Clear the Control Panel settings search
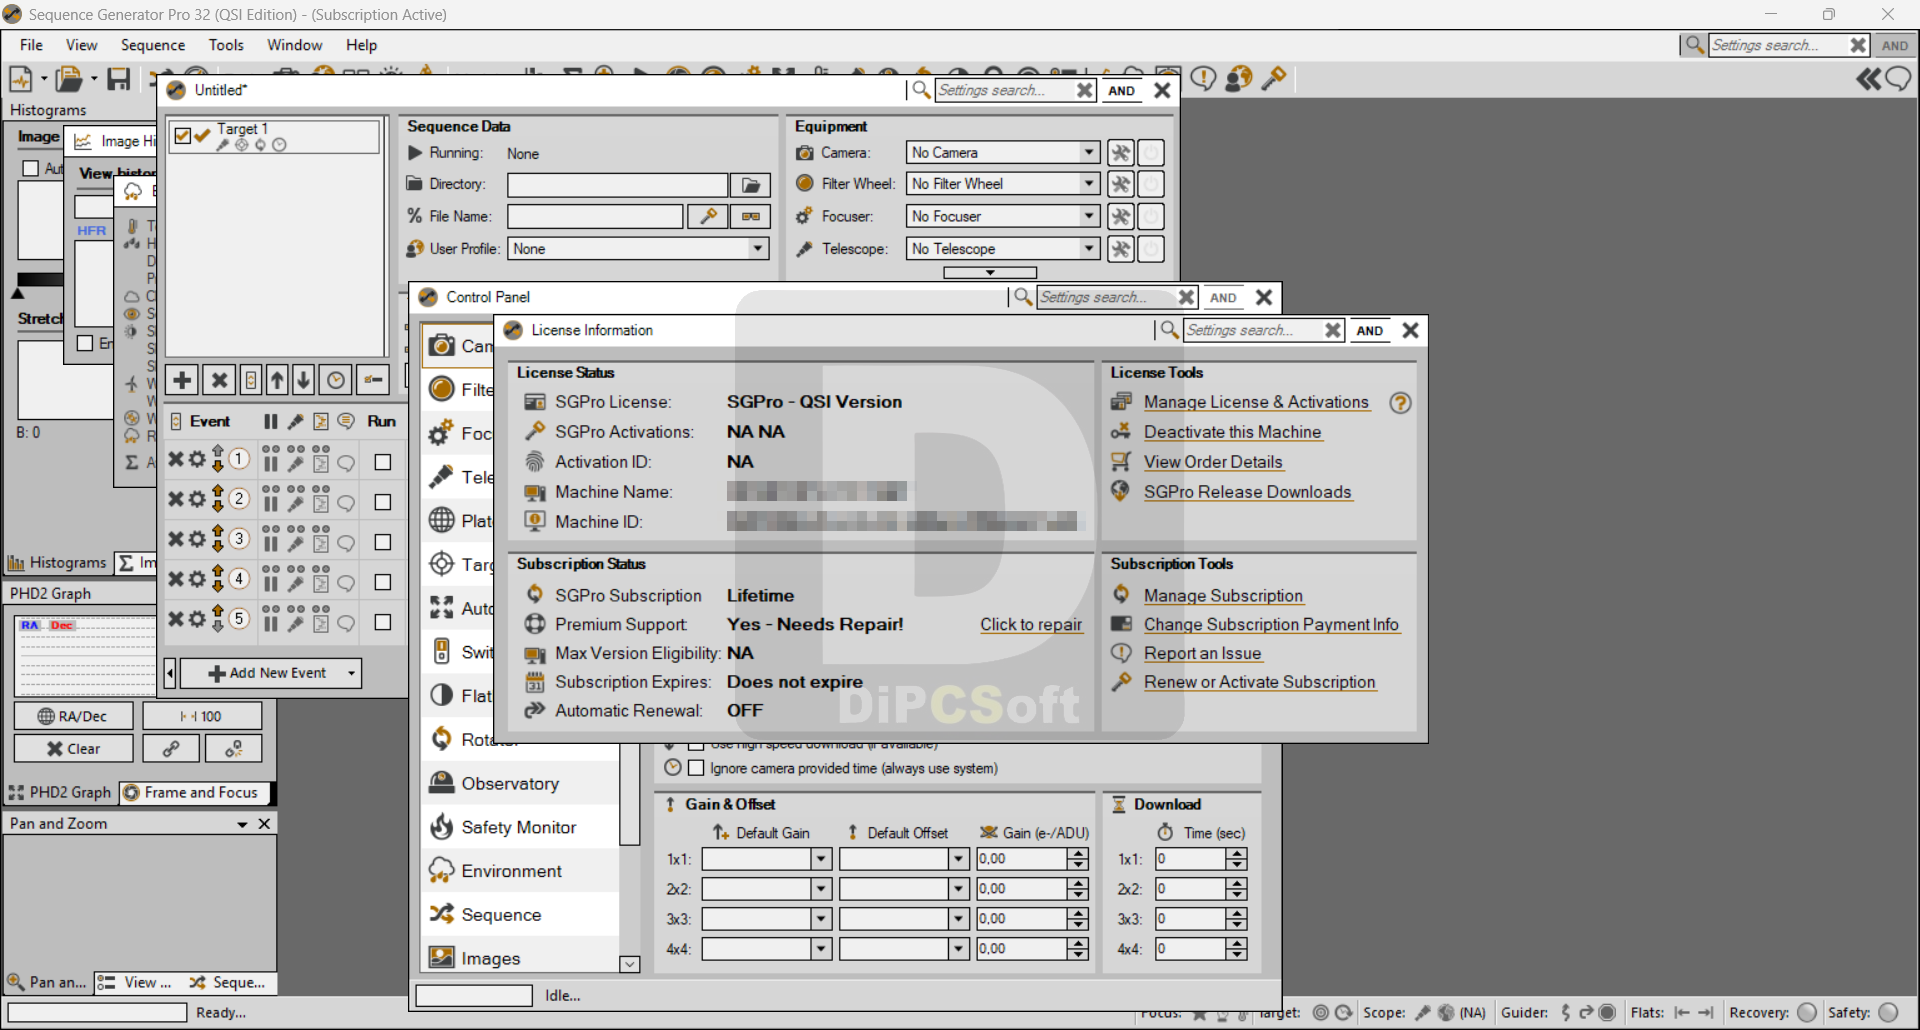Screen dimensions: 1920x1030 [1186, 297]
